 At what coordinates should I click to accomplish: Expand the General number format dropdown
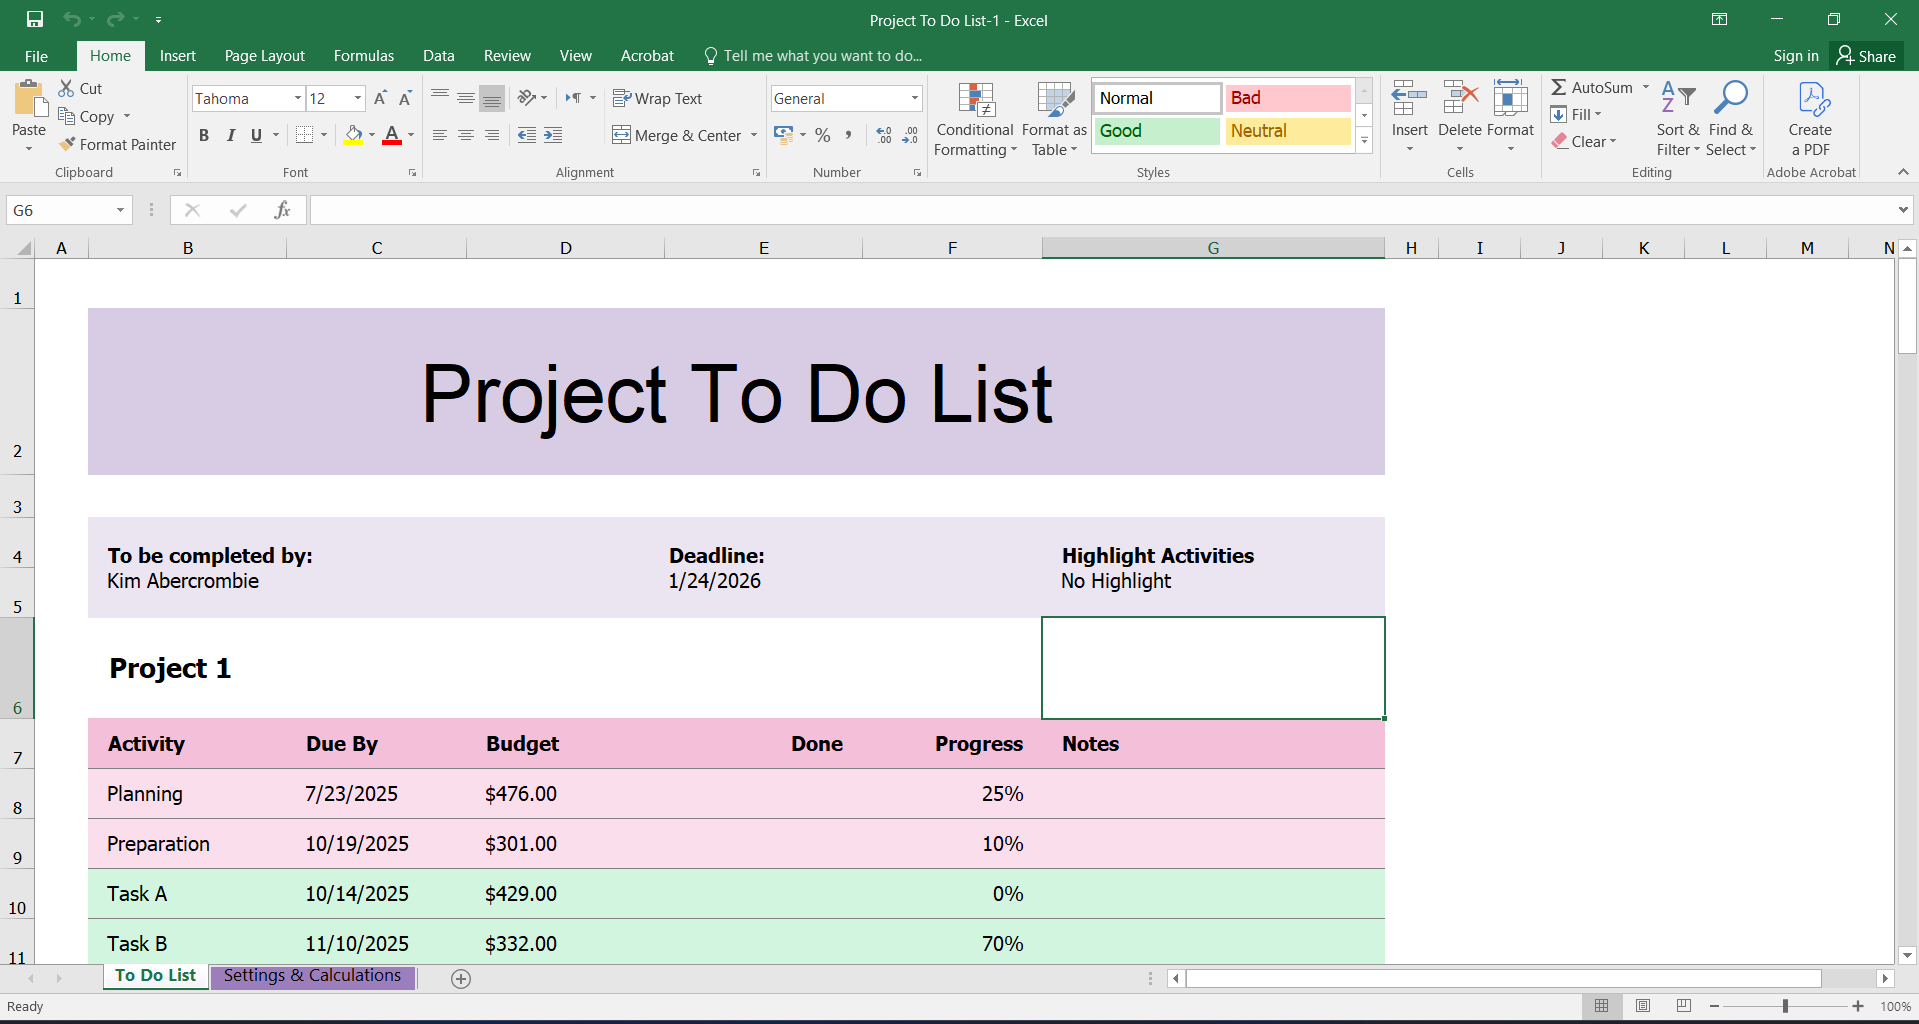914,98
